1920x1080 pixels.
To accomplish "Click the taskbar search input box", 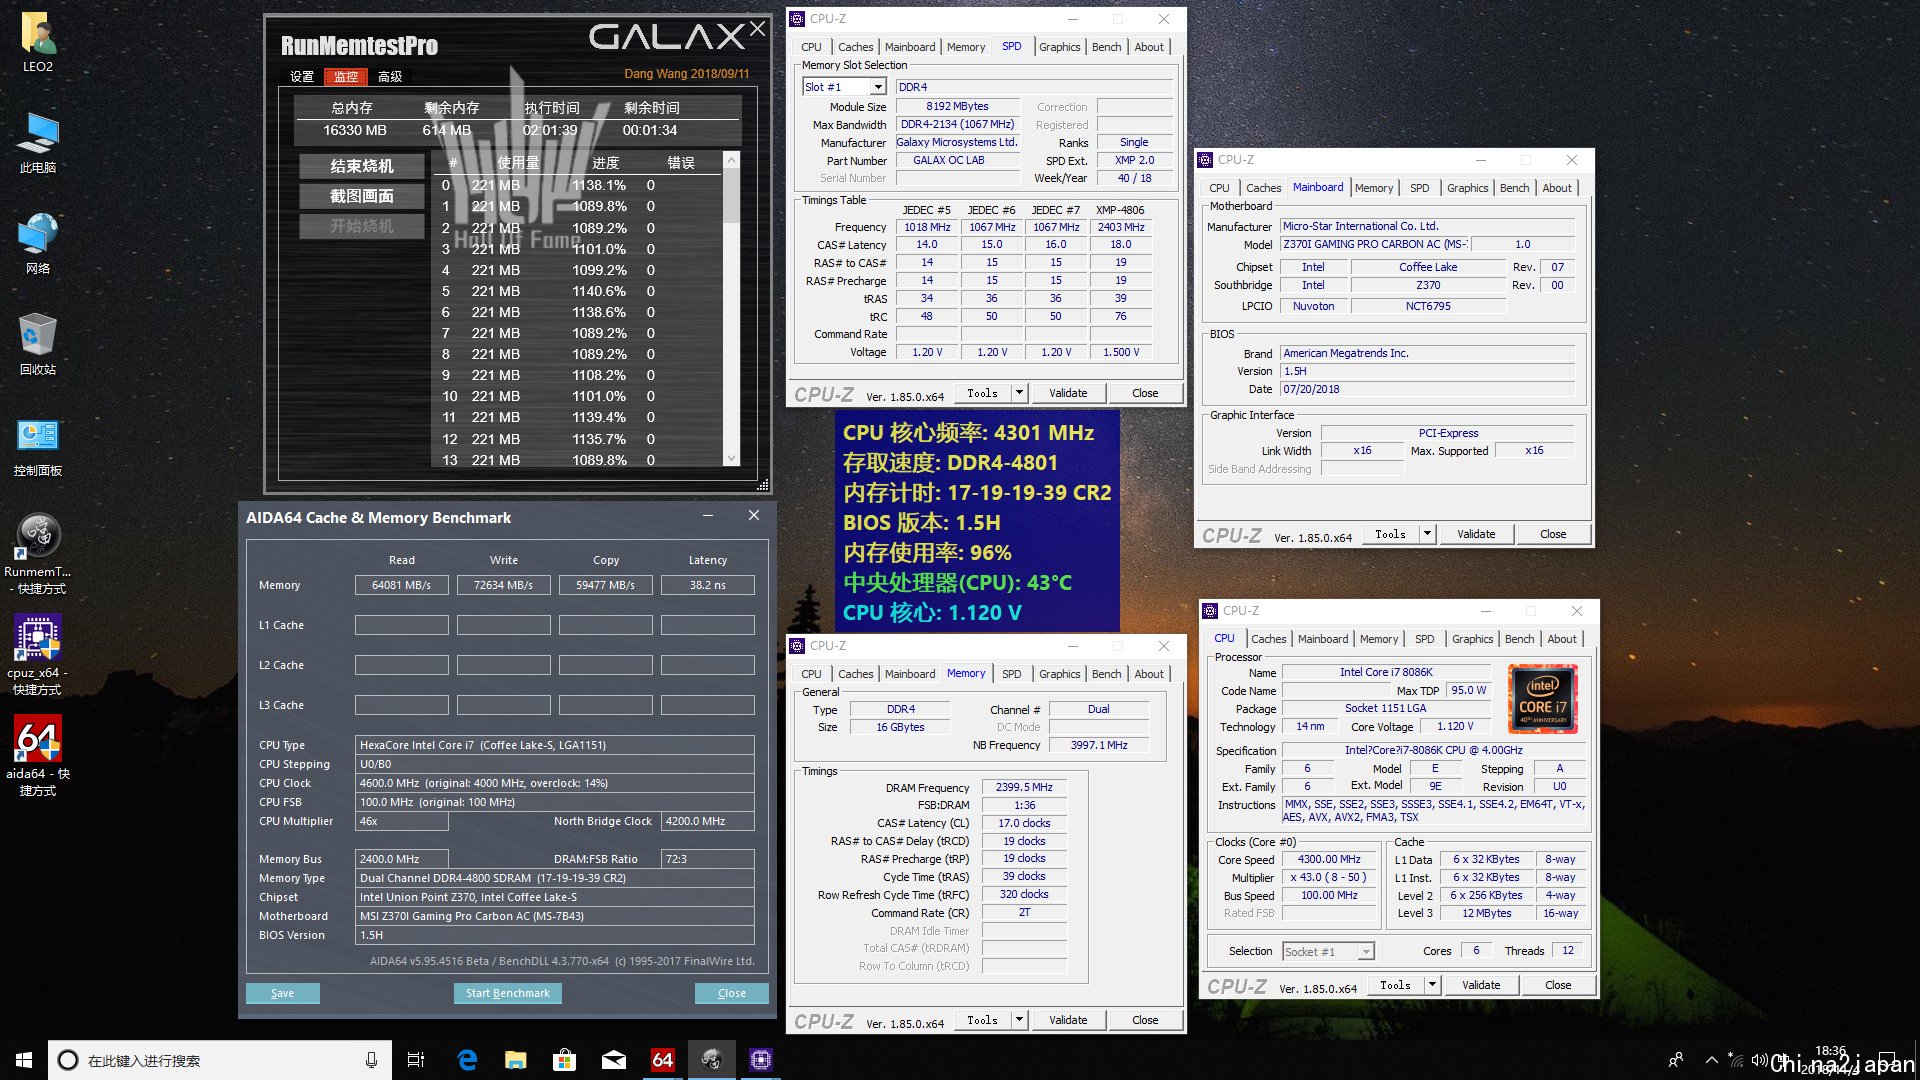I will tap(220, 1060).
